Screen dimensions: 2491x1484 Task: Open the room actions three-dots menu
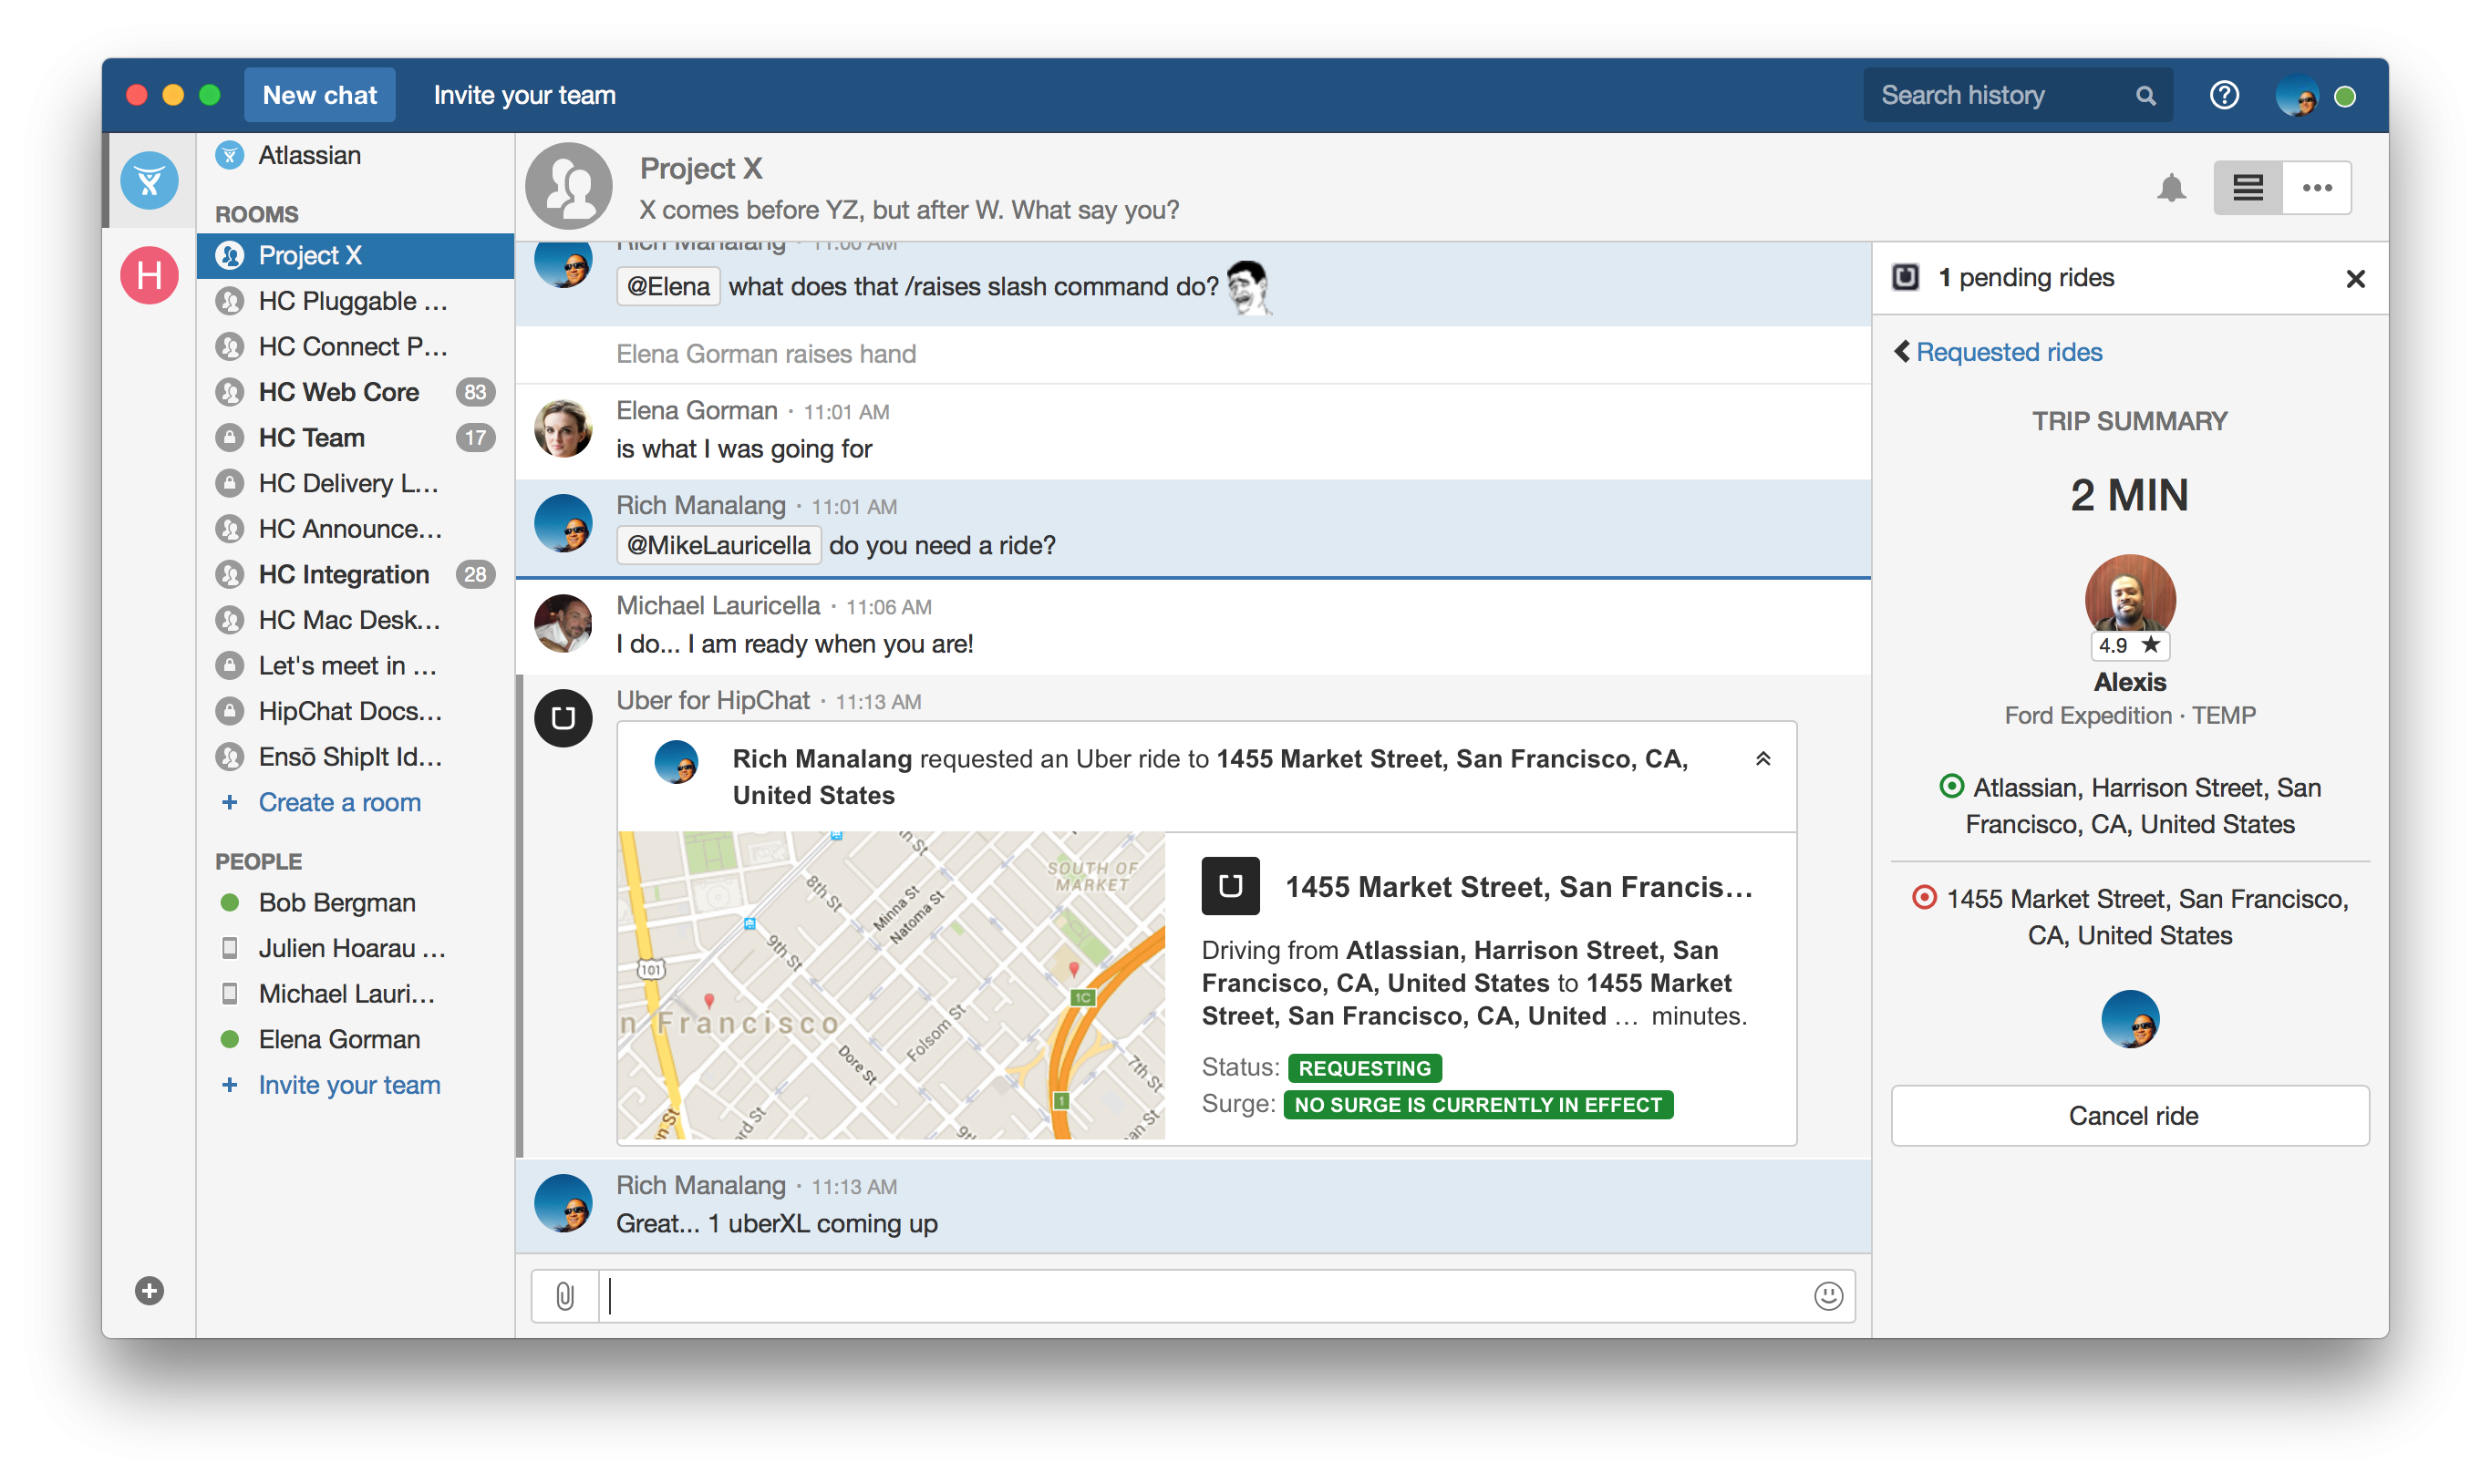[x=2317, y=188]
